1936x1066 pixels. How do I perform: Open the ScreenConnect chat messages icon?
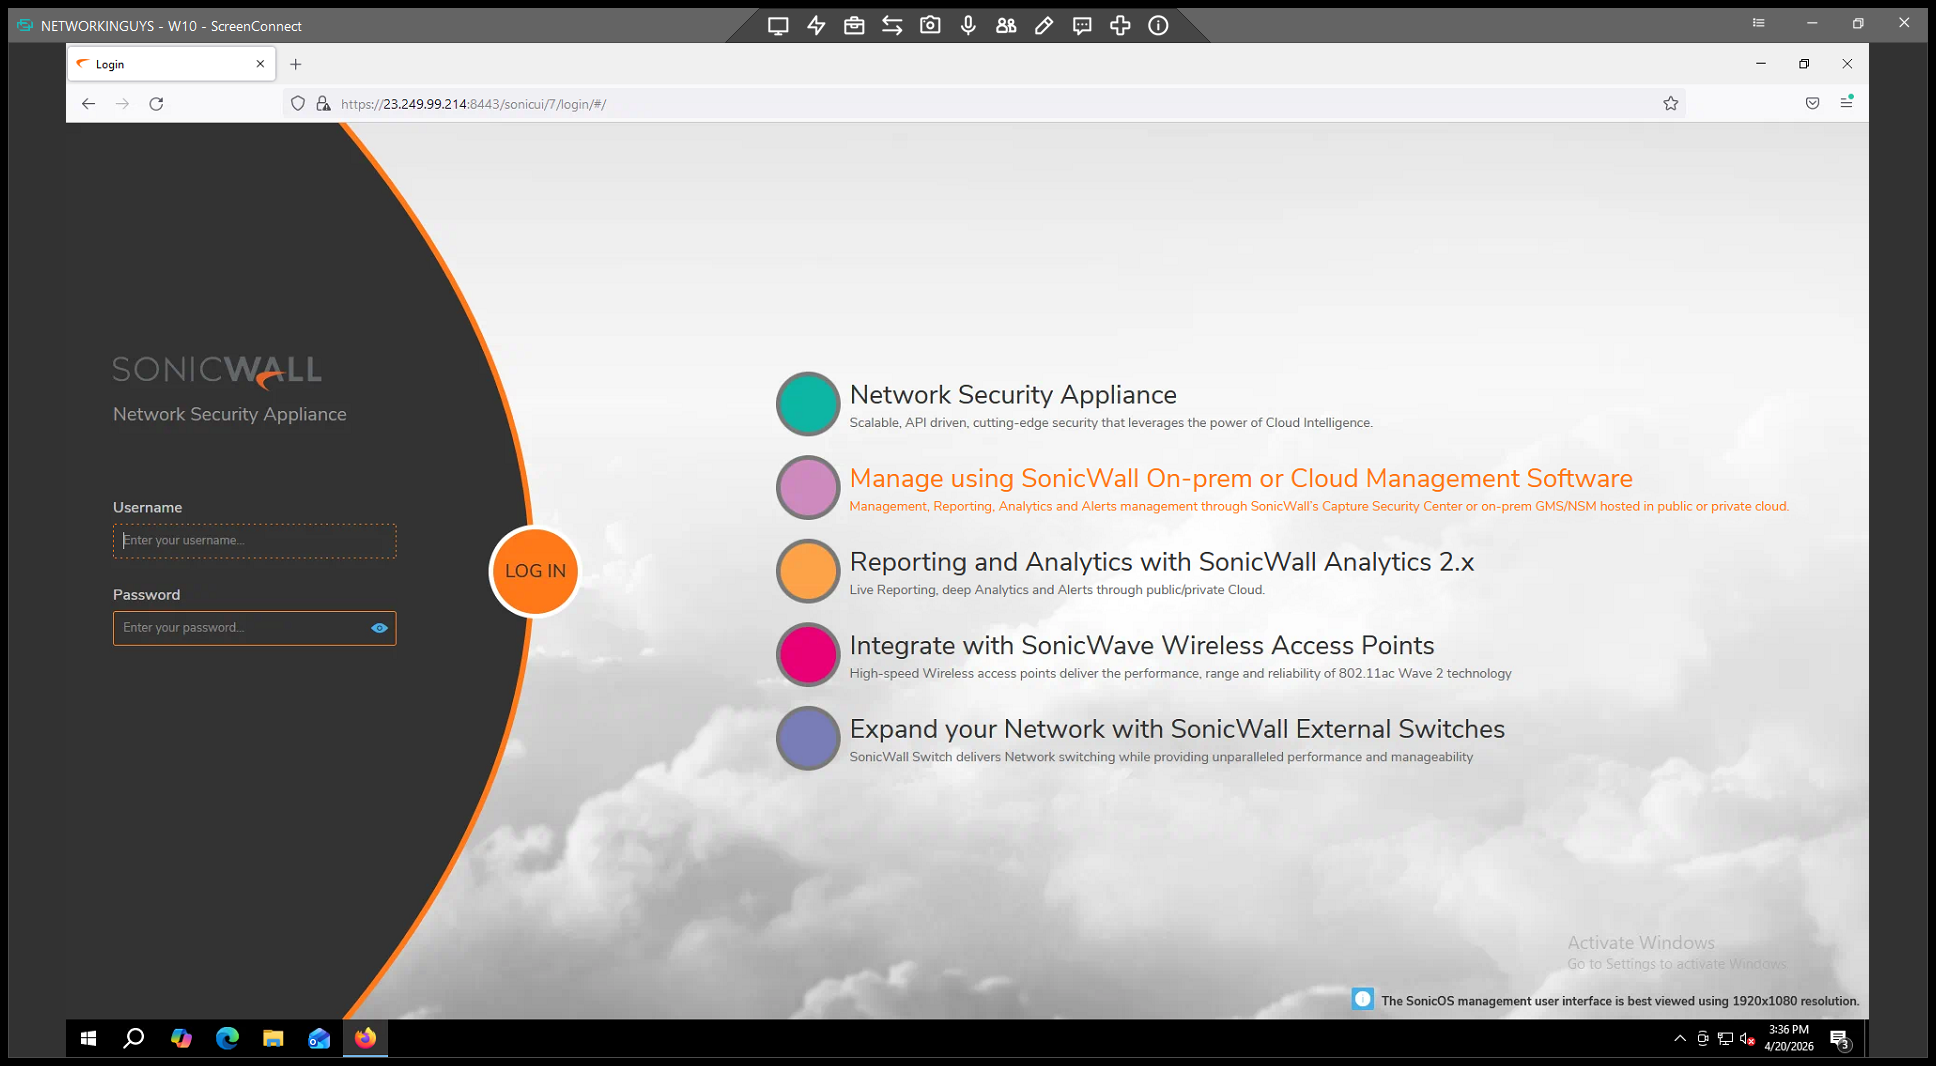tap(1082, 26)
